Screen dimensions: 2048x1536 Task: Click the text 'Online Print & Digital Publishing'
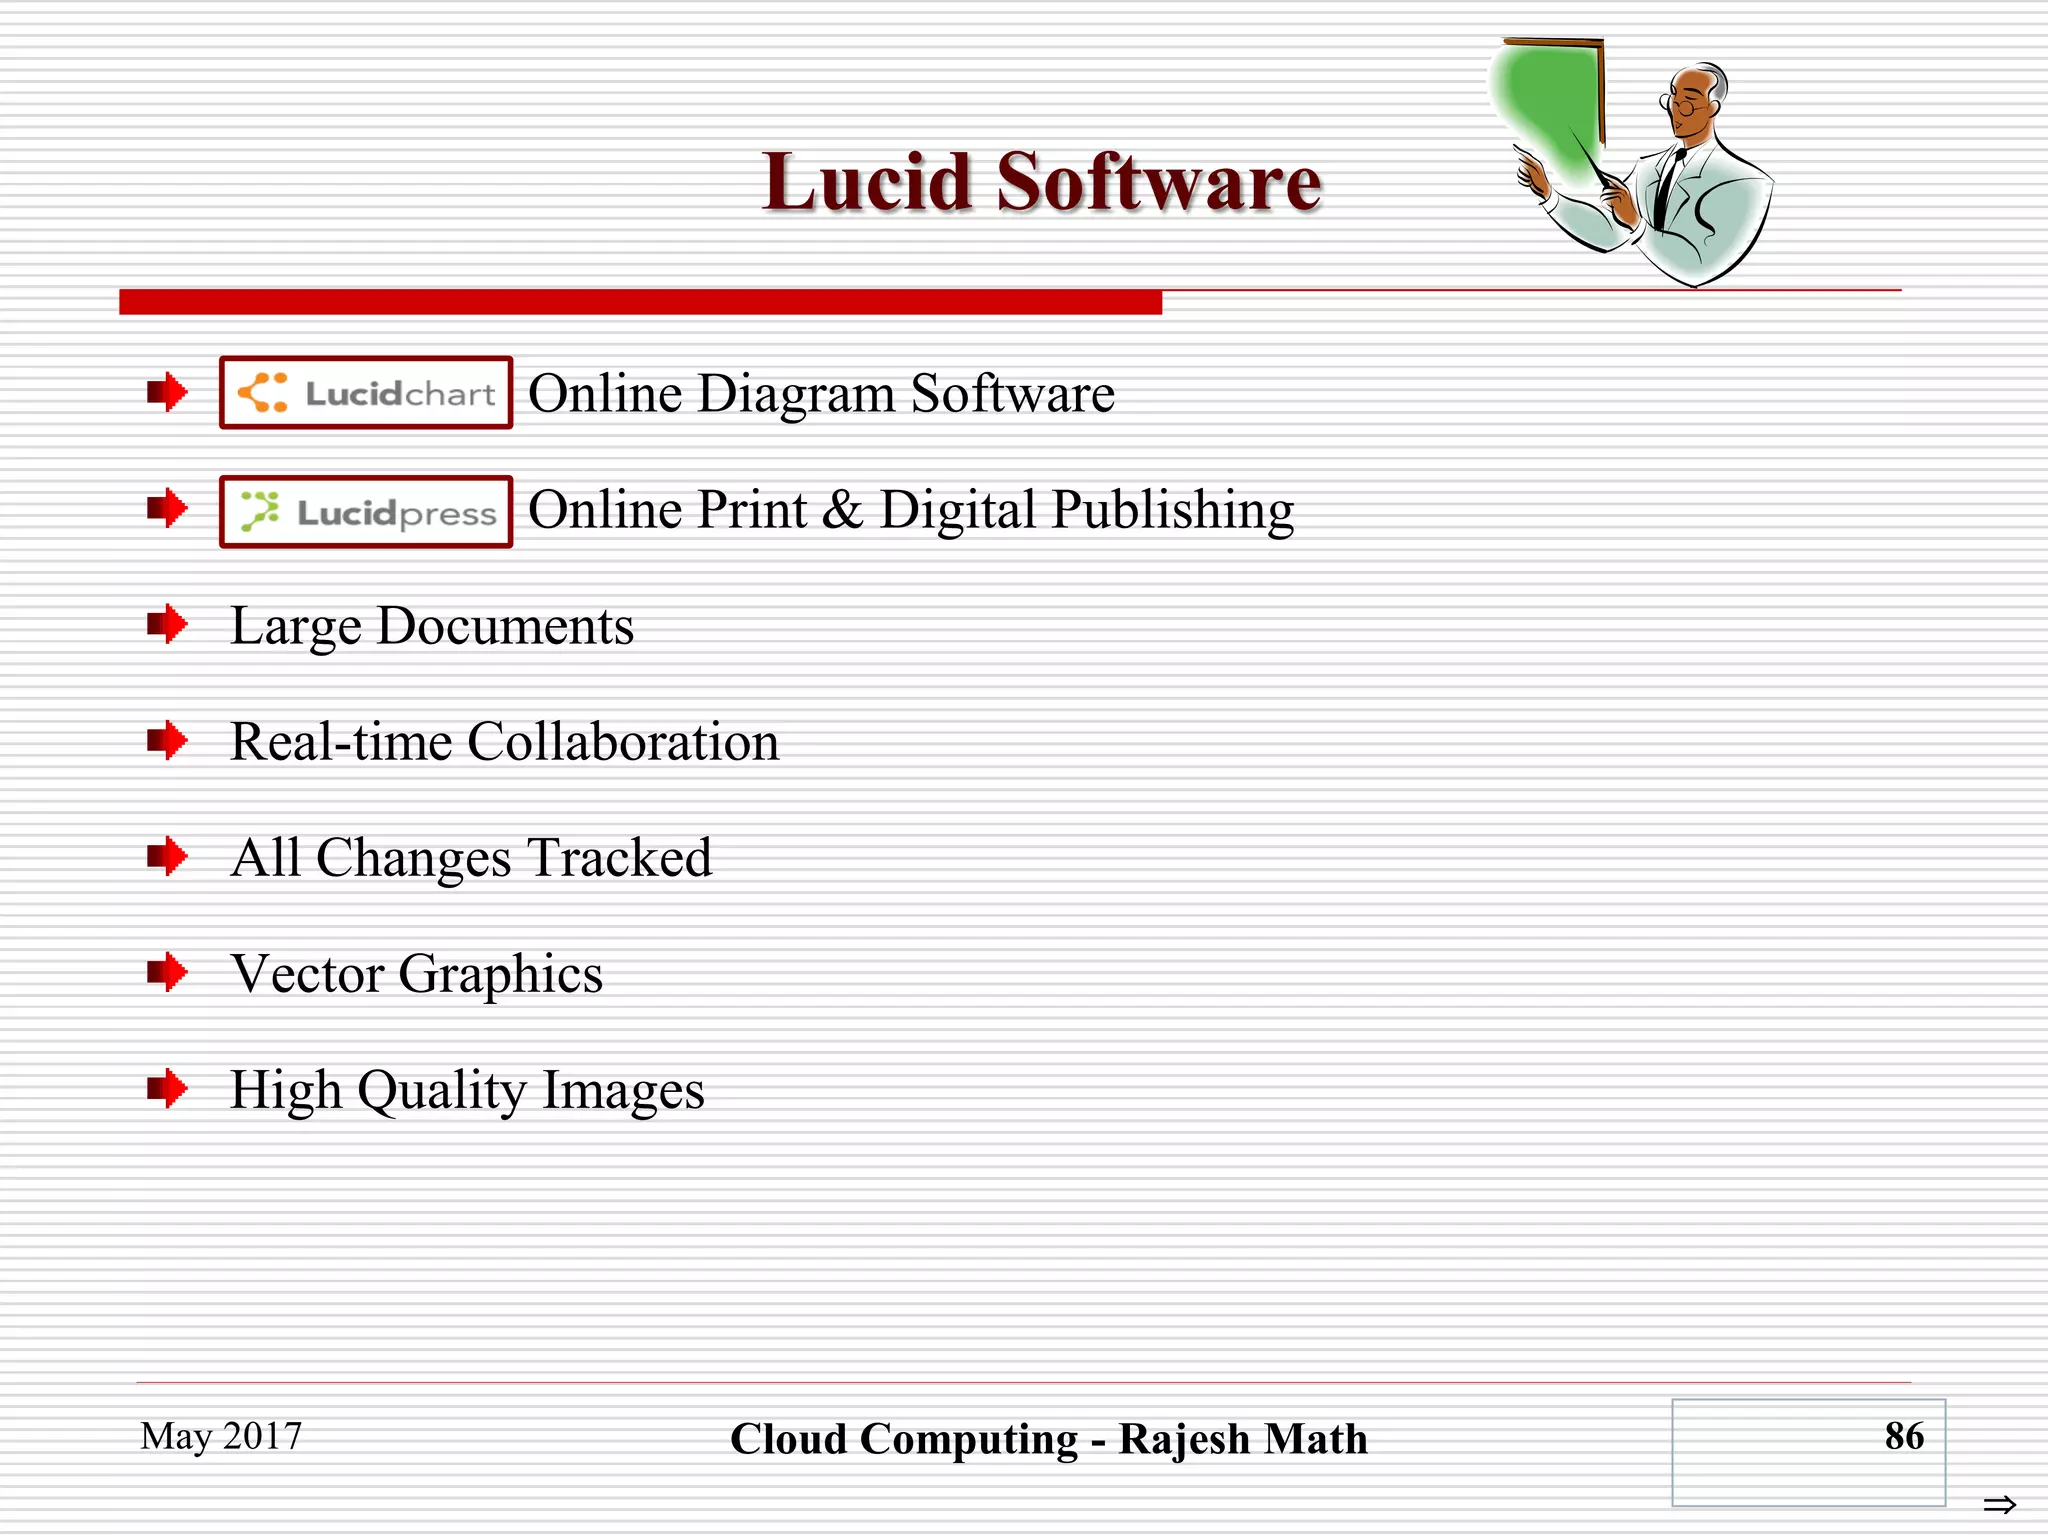911,511
